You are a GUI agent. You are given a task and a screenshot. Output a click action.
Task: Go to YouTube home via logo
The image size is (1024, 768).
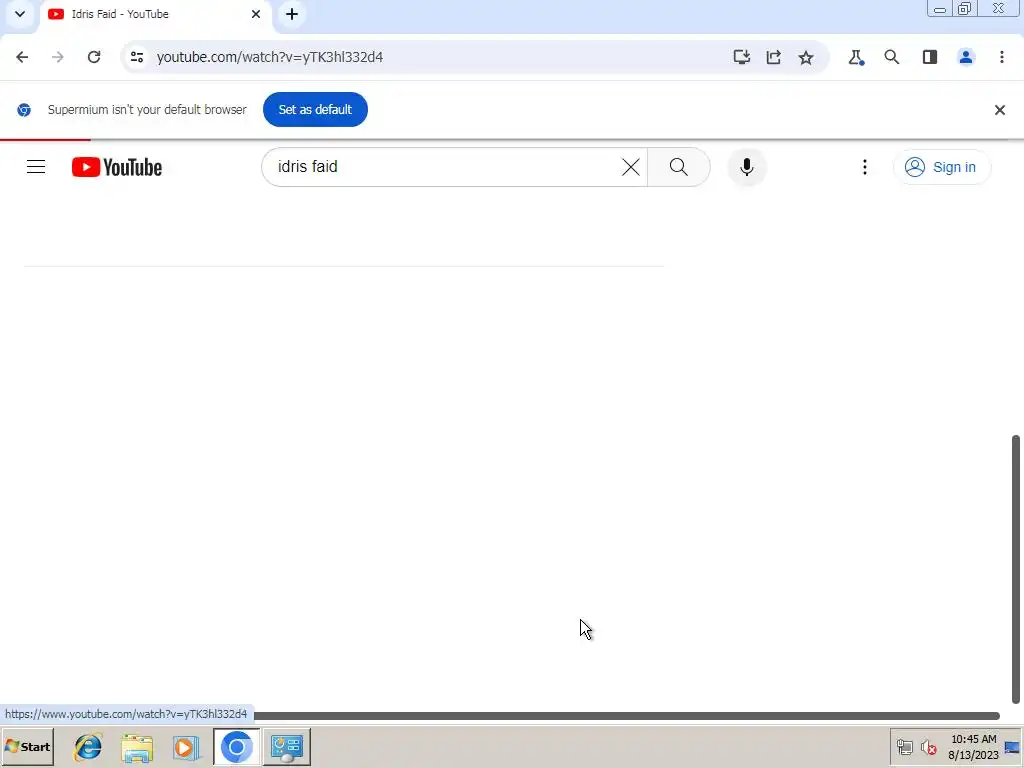[117, 167]
